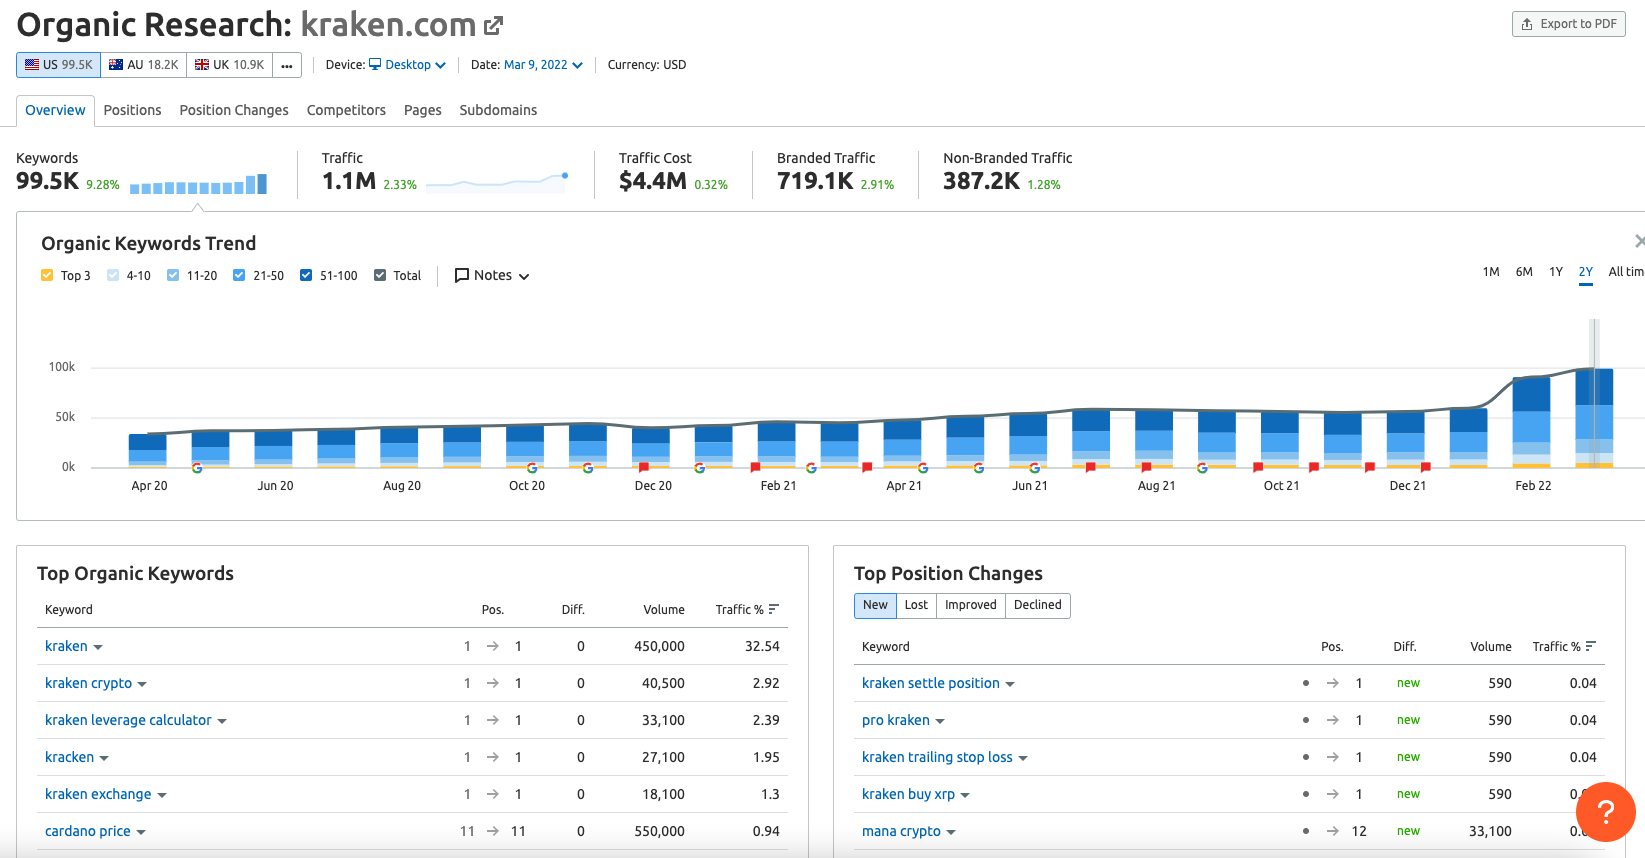Expand arrow beside cardano price
Screen dimensions: 1645x858
tap(141, 833)
